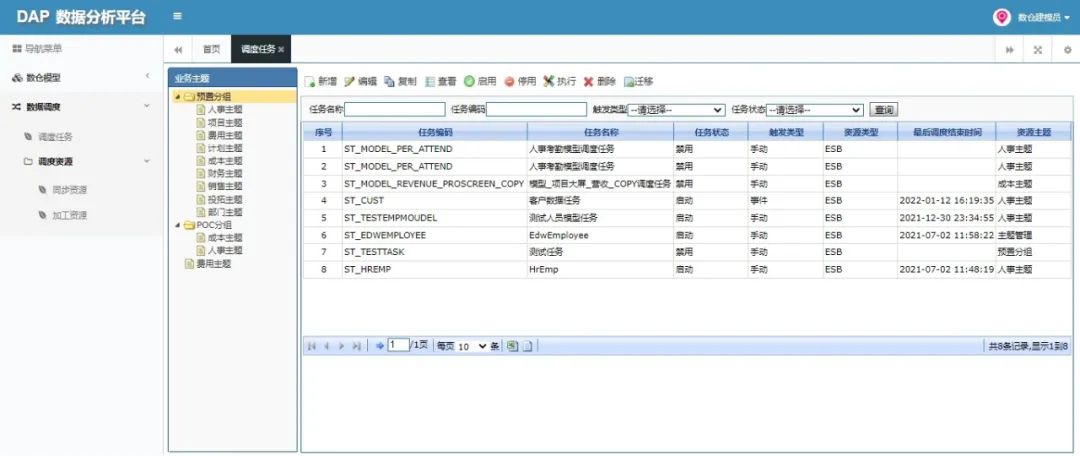1080x456 pixels.
Task: Select 计划主题 in the tree
Action: point(225,148)
